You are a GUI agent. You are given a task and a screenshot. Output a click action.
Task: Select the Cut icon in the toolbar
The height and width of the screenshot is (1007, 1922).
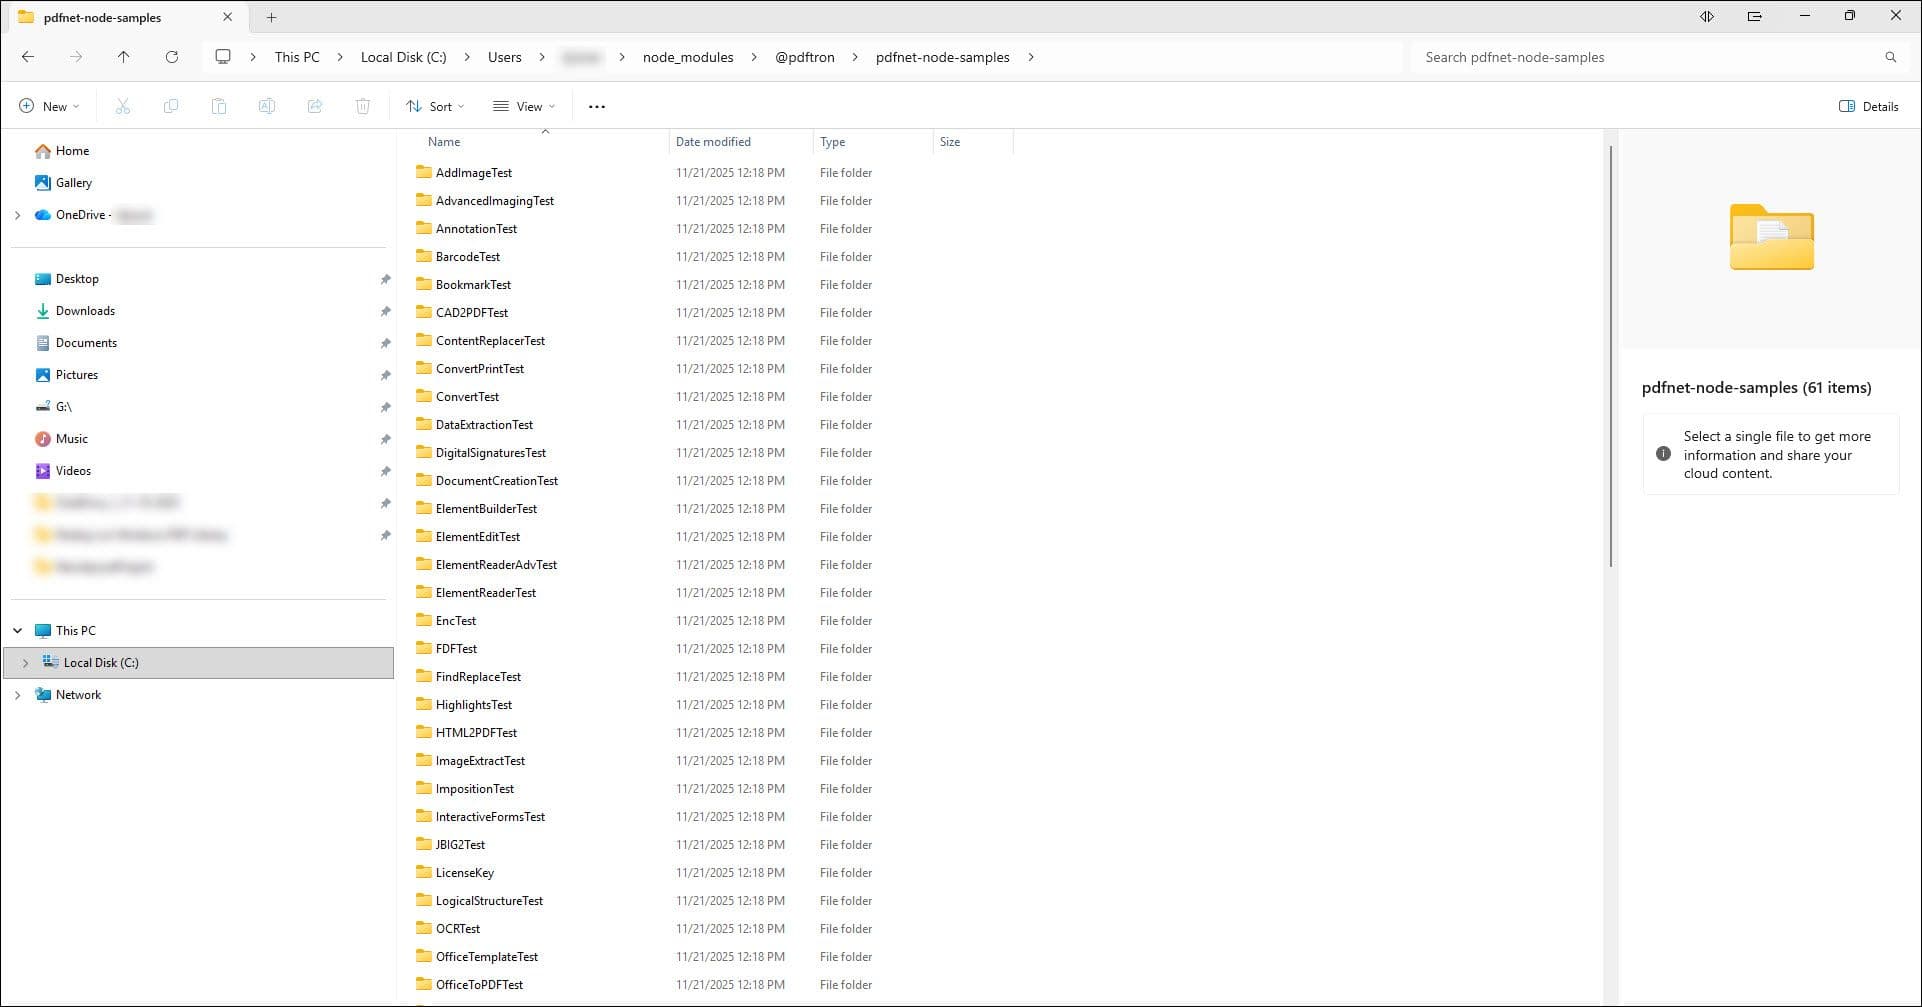point(123,106)
